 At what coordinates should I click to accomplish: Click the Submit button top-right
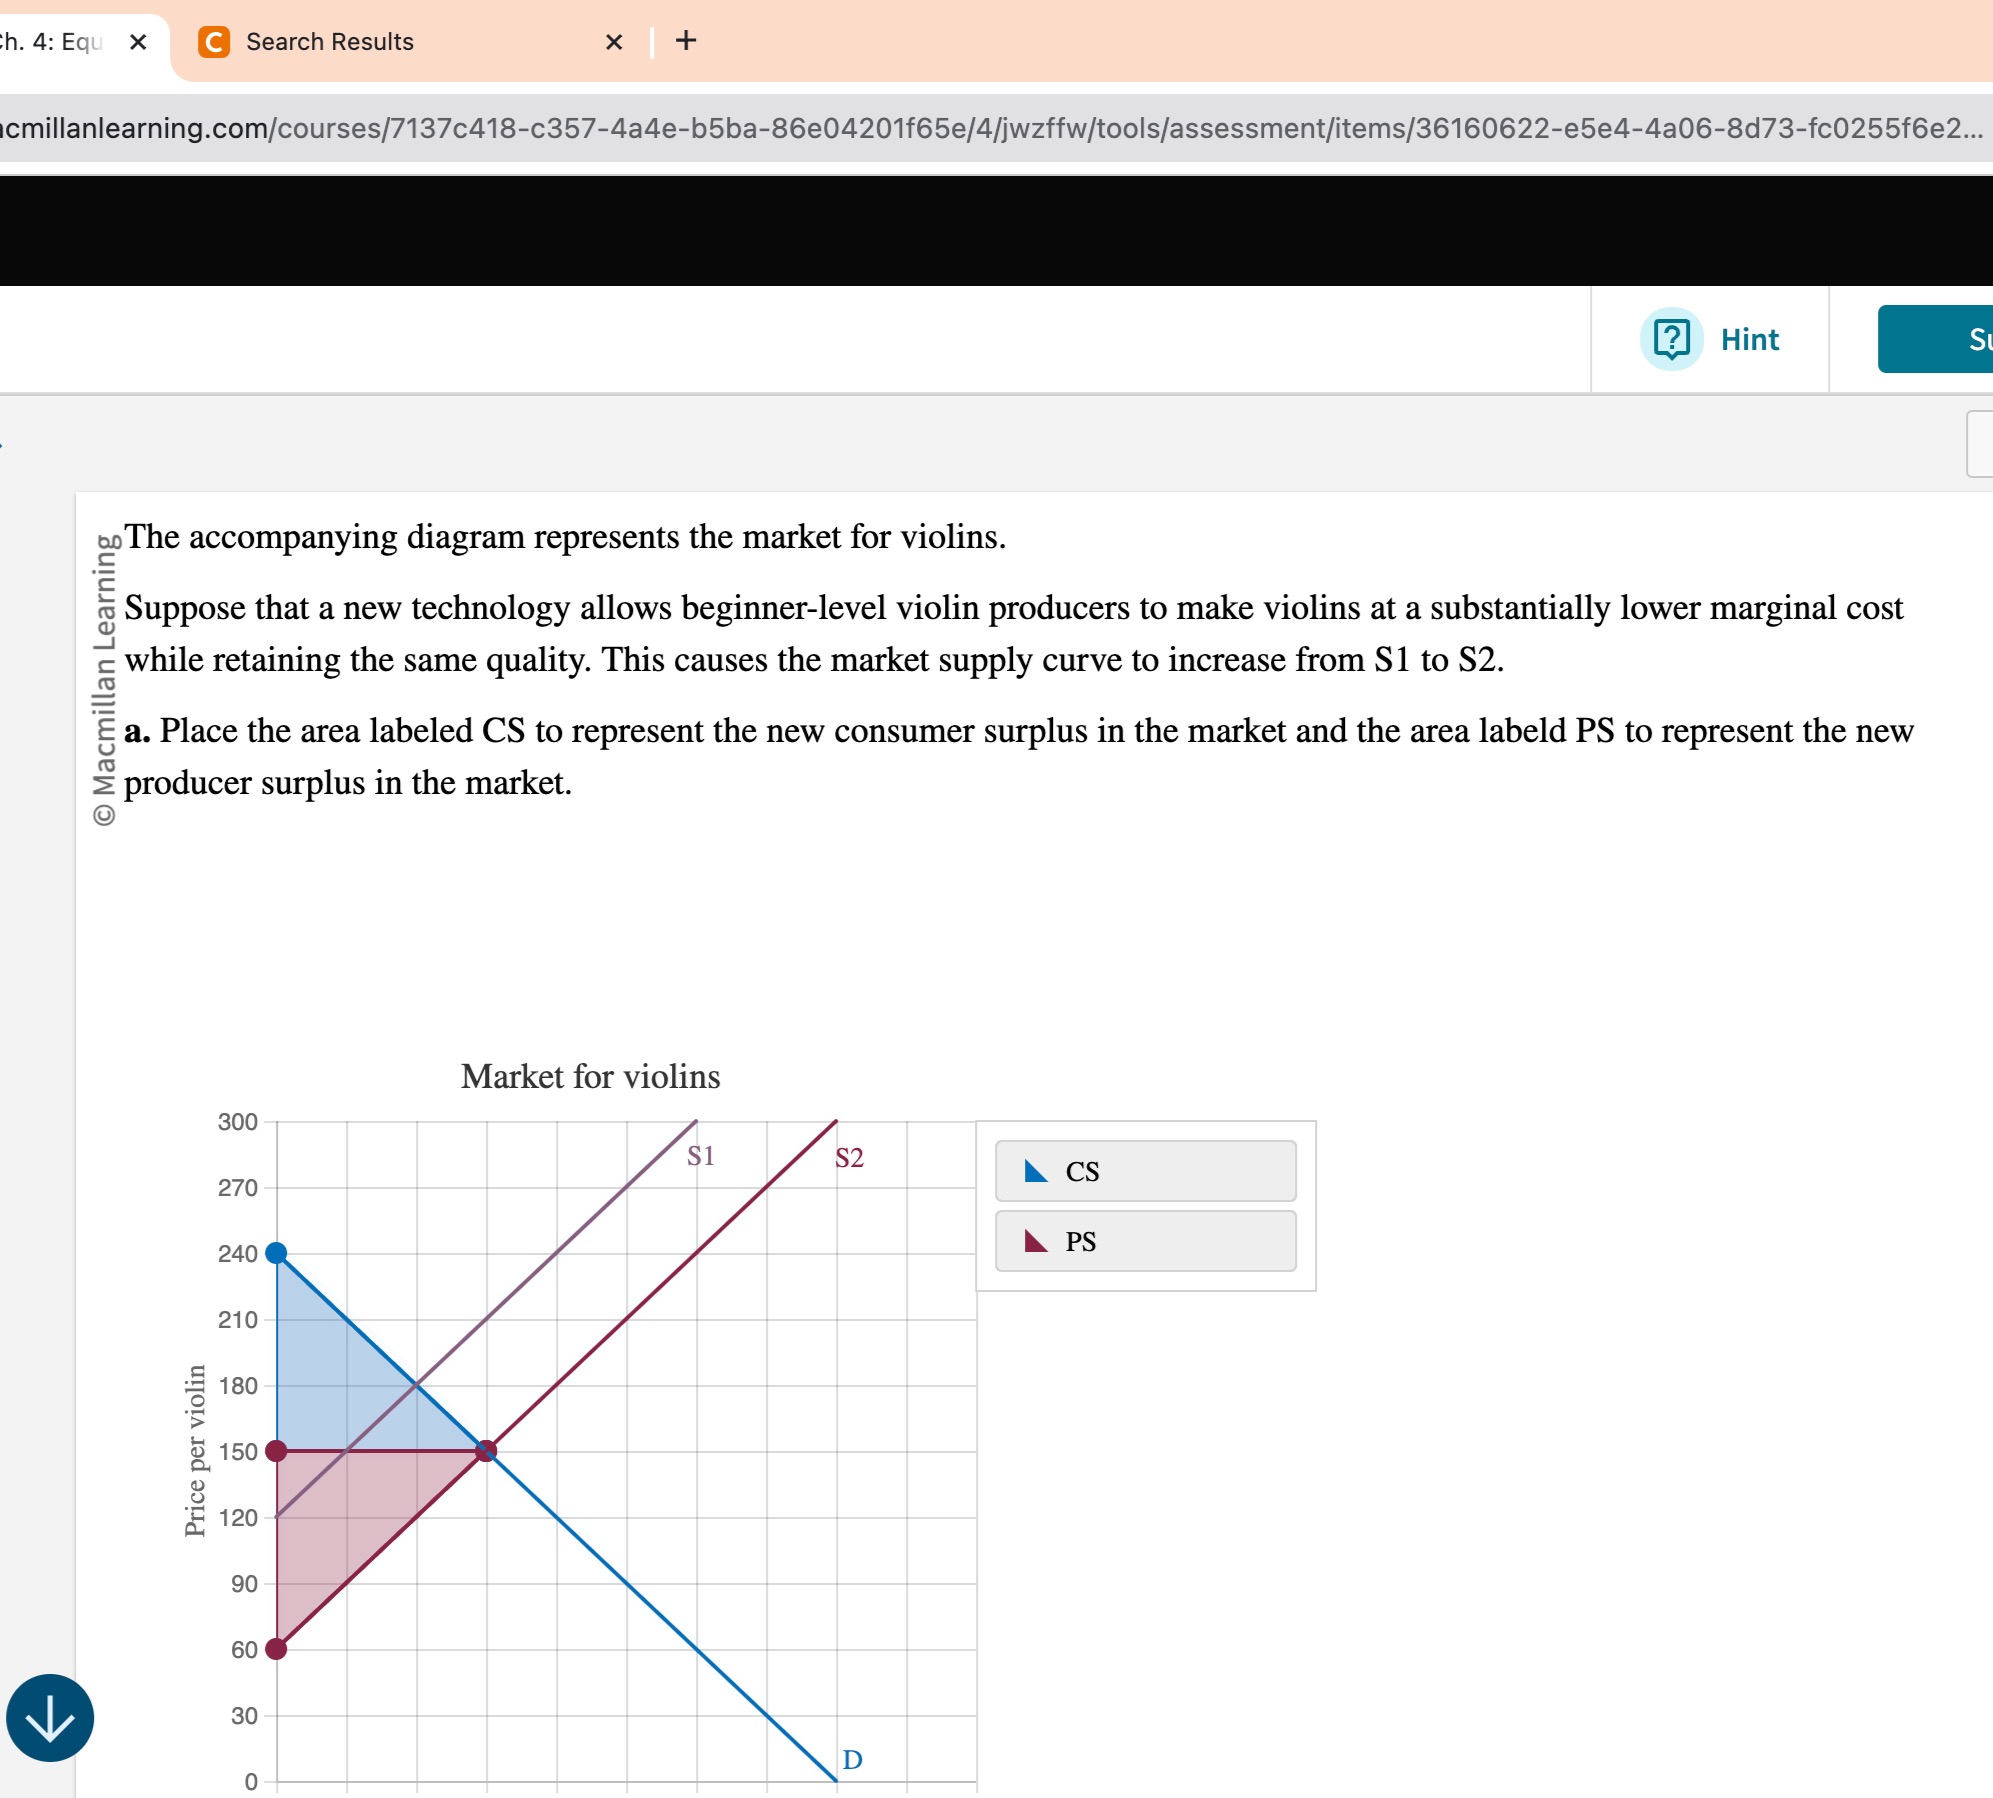(1944, 338)
